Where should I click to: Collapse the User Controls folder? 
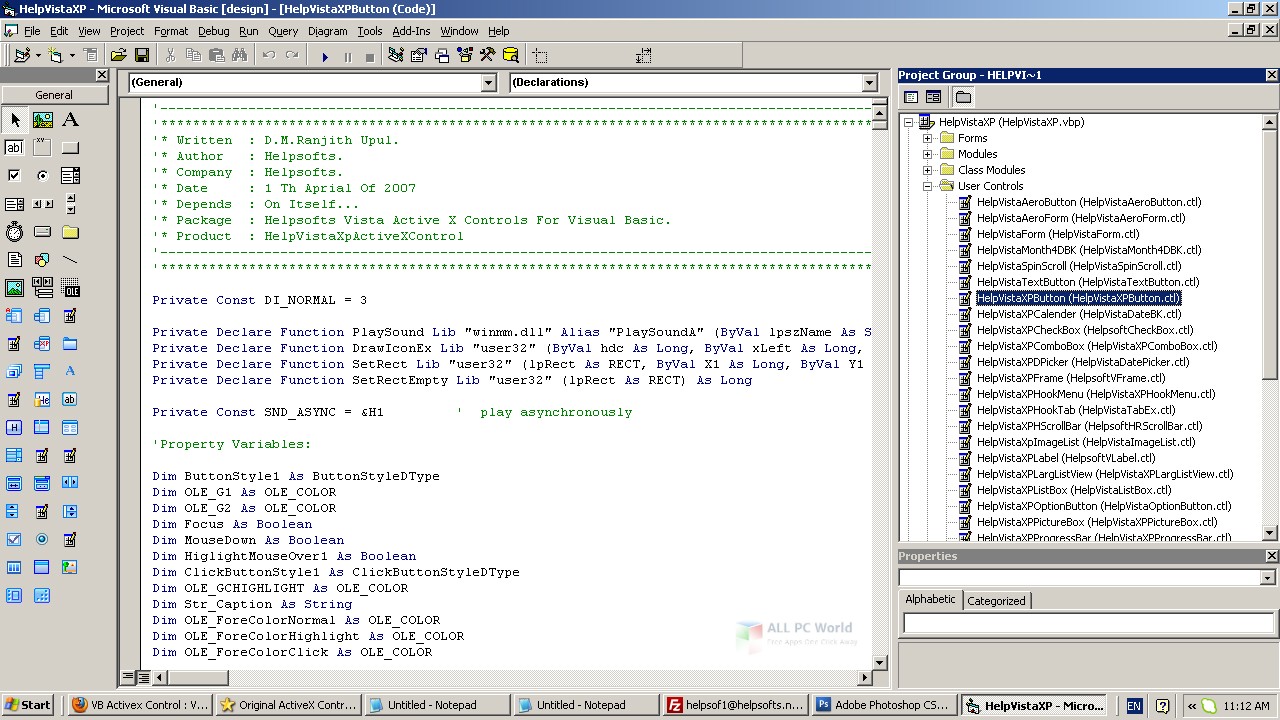click(x=927, y=186)
